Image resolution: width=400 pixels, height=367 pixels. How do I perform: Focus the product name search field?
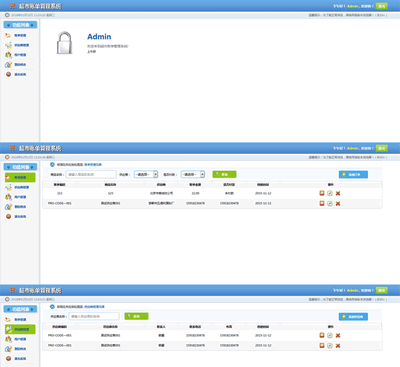[x=91, y=174]
